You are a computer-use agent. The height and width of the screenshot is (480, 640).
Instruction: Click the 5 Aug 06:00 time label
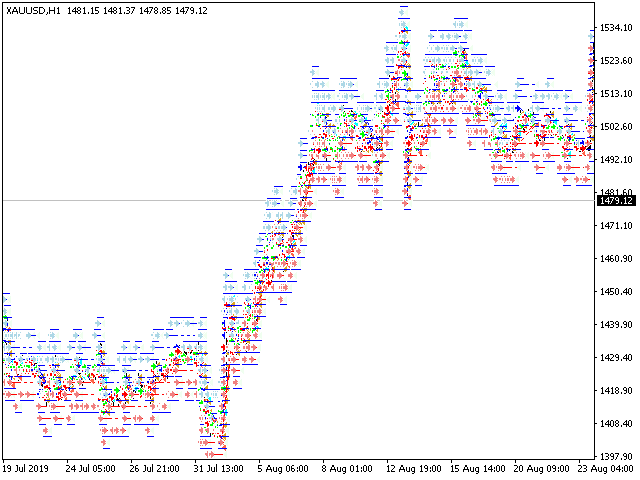click(283, 469)
